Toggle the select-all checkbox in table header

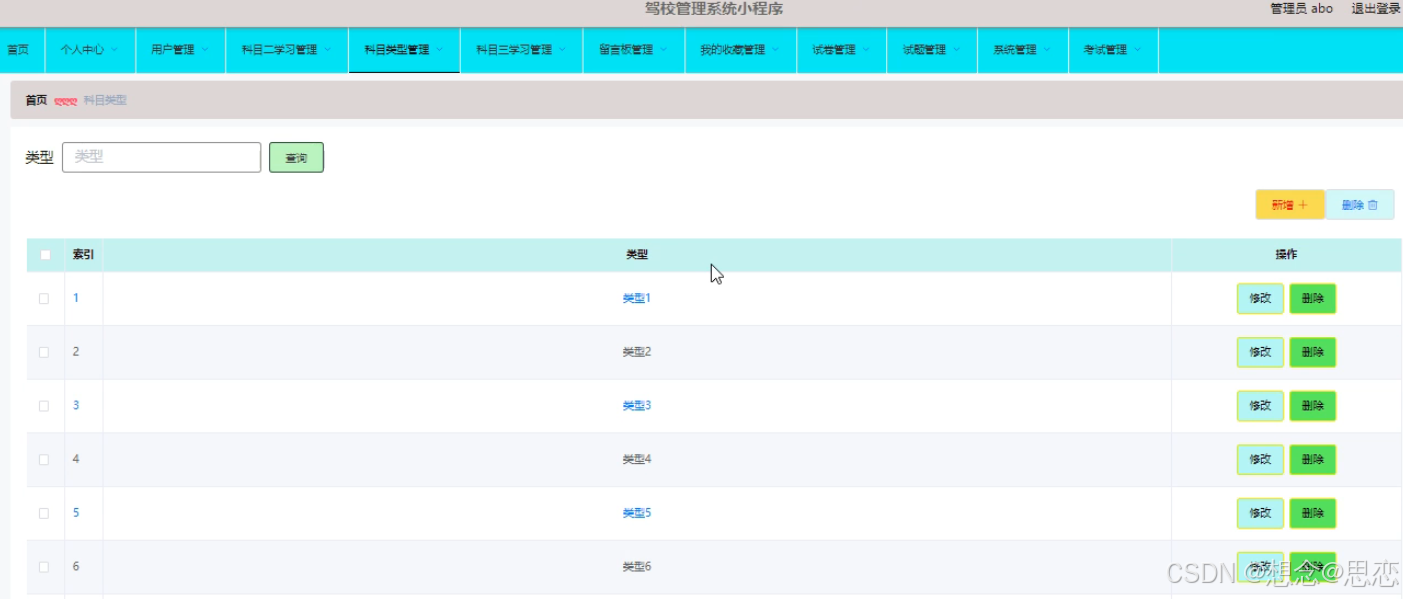(x=45, y=255)
